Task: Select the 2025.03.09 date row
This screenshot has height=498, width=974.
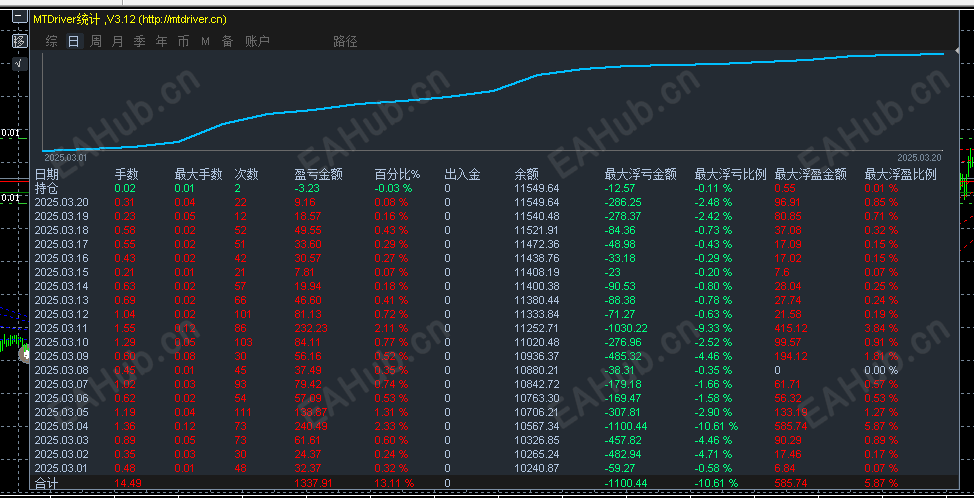Action: pos(61,356)
